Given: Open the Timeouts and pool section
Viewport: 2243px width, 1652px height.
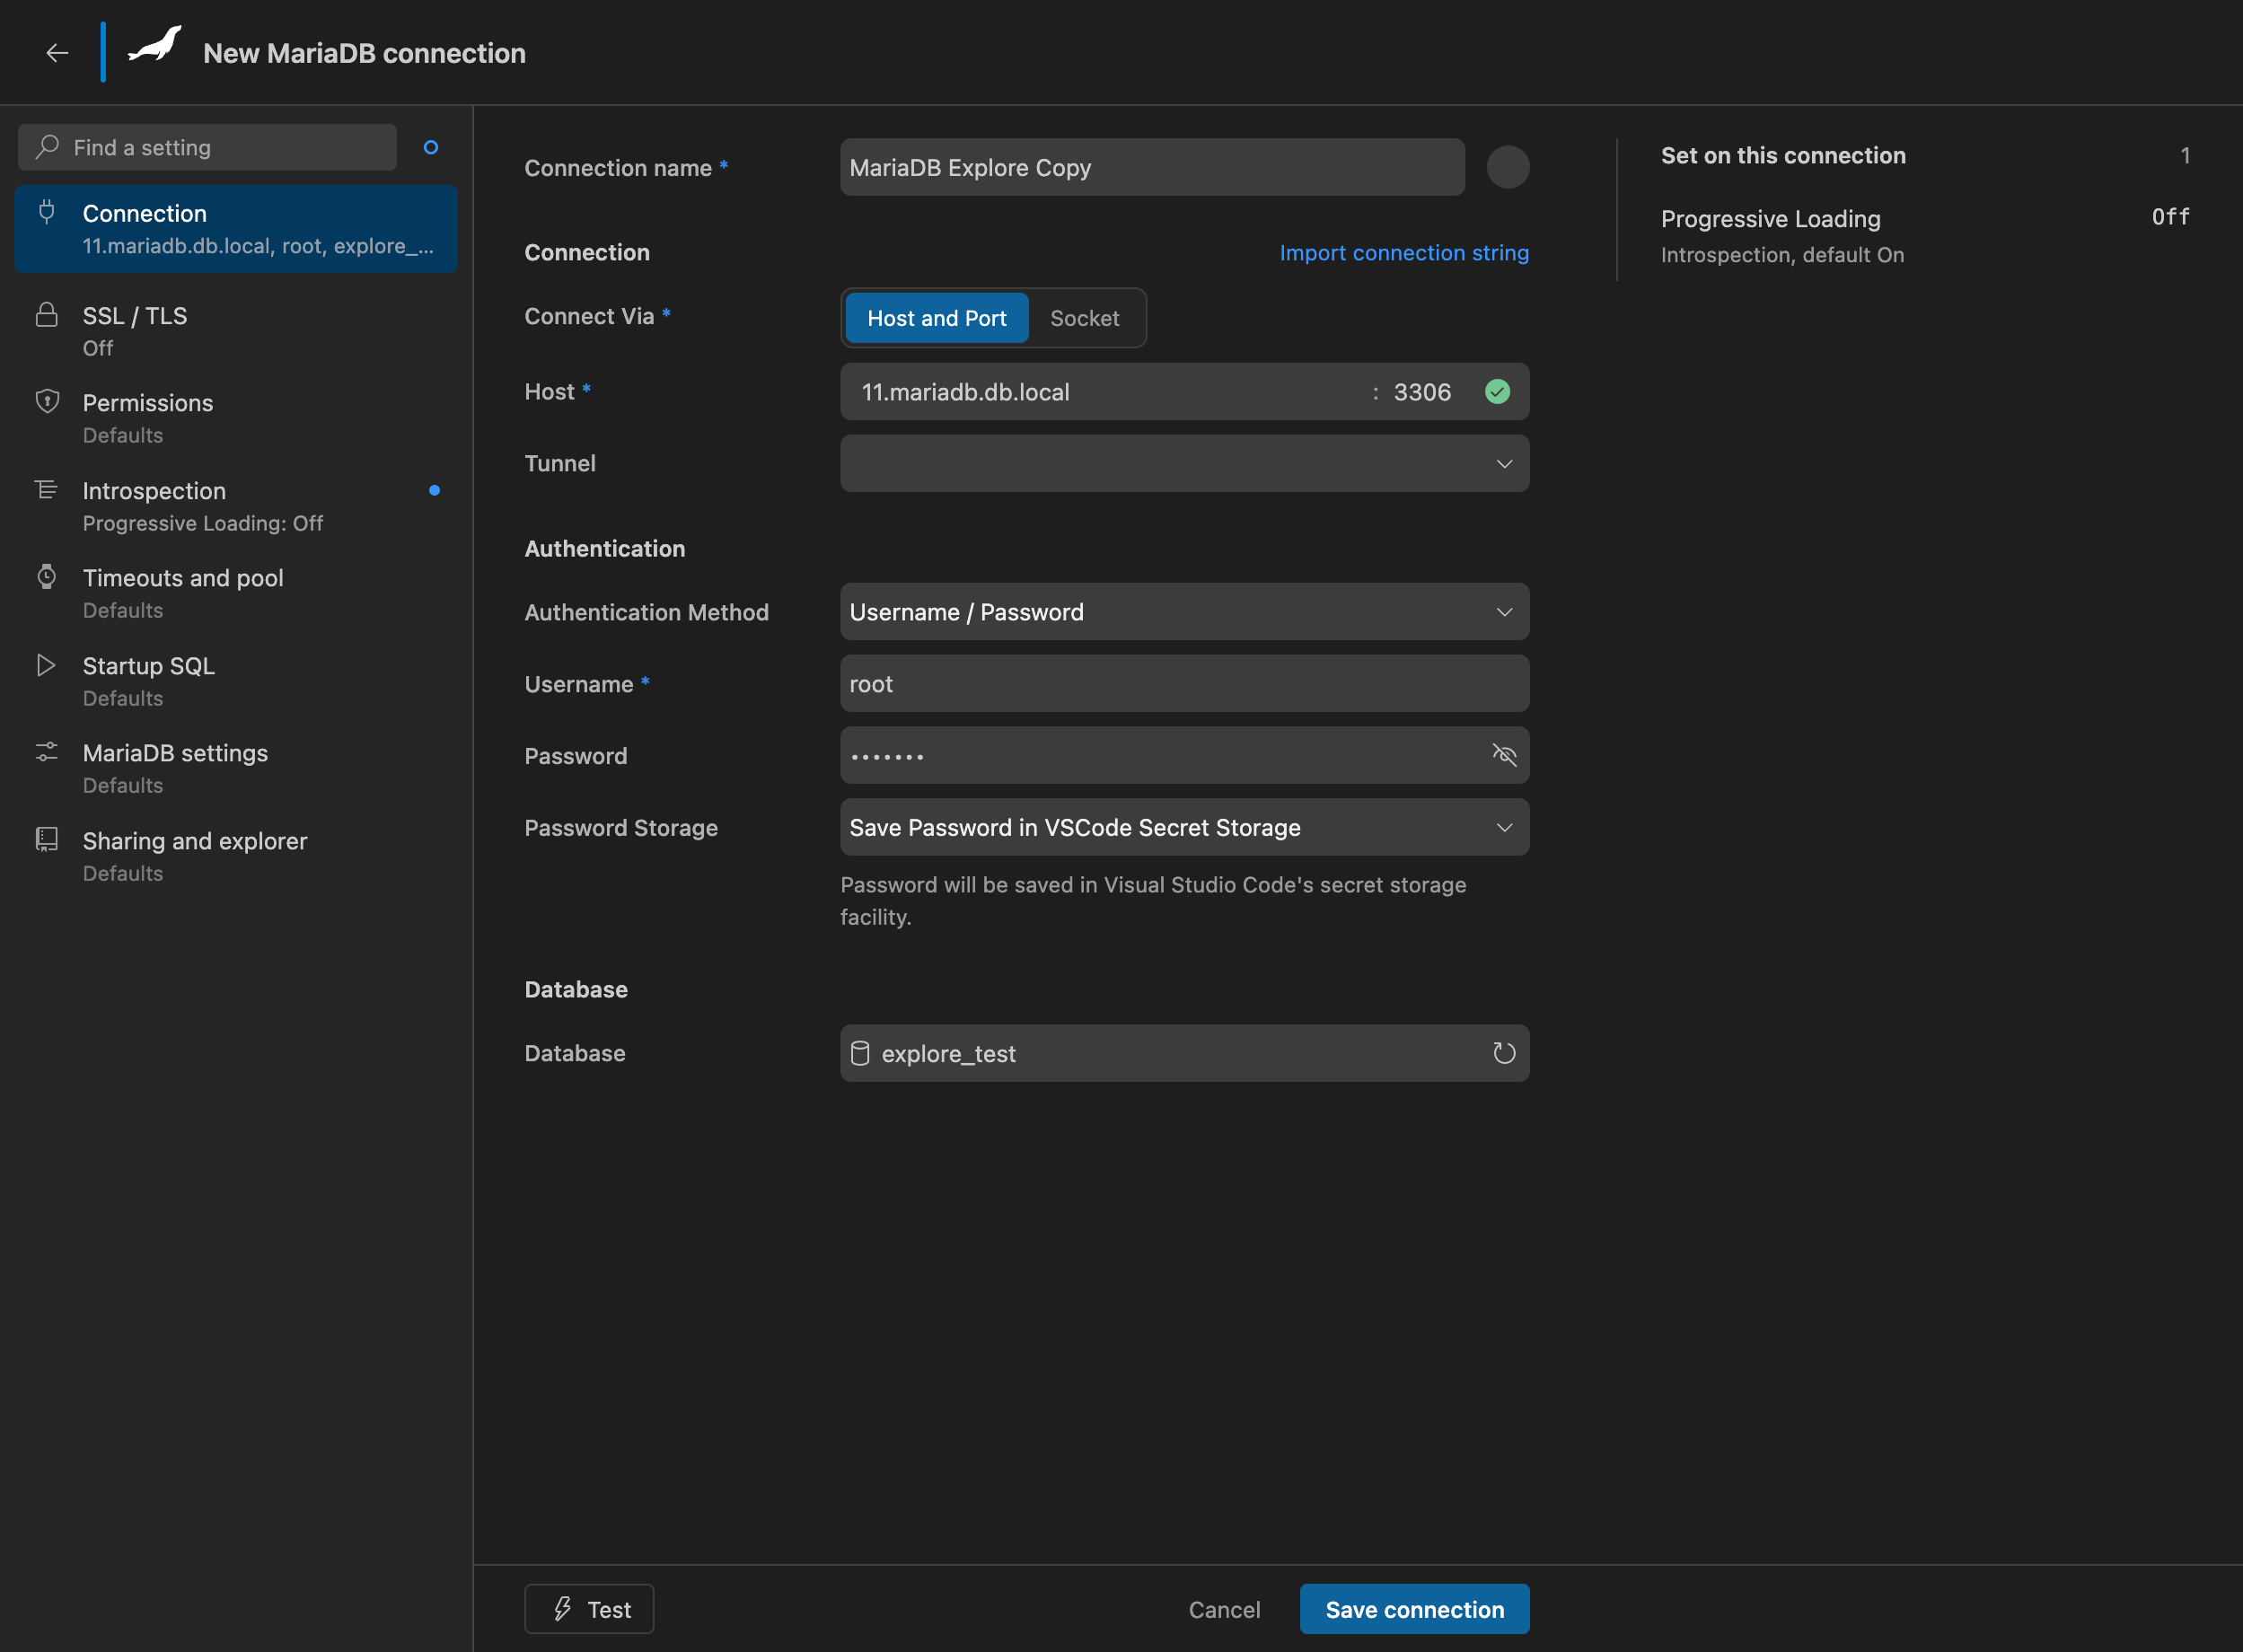Looking at the screenshot, I should [x=236, y=593].
